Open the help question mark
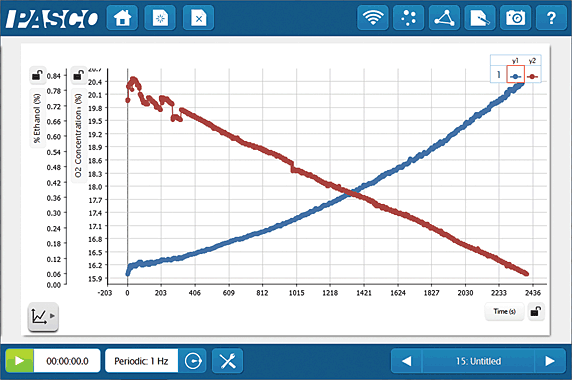572x380 pixels. pos(551,18)
